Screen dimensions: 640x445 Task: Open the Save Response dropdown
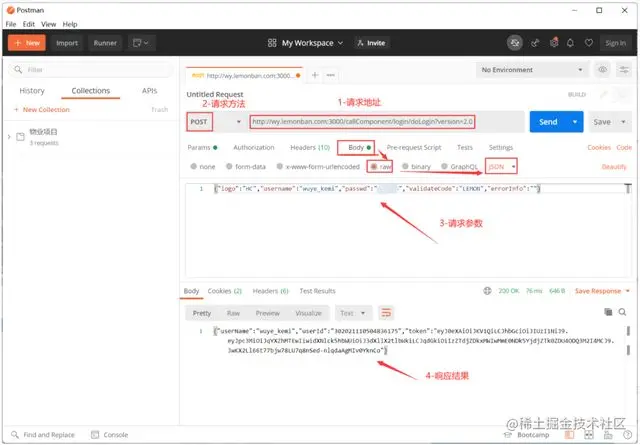pyautogui.click(x=602, y=291)
